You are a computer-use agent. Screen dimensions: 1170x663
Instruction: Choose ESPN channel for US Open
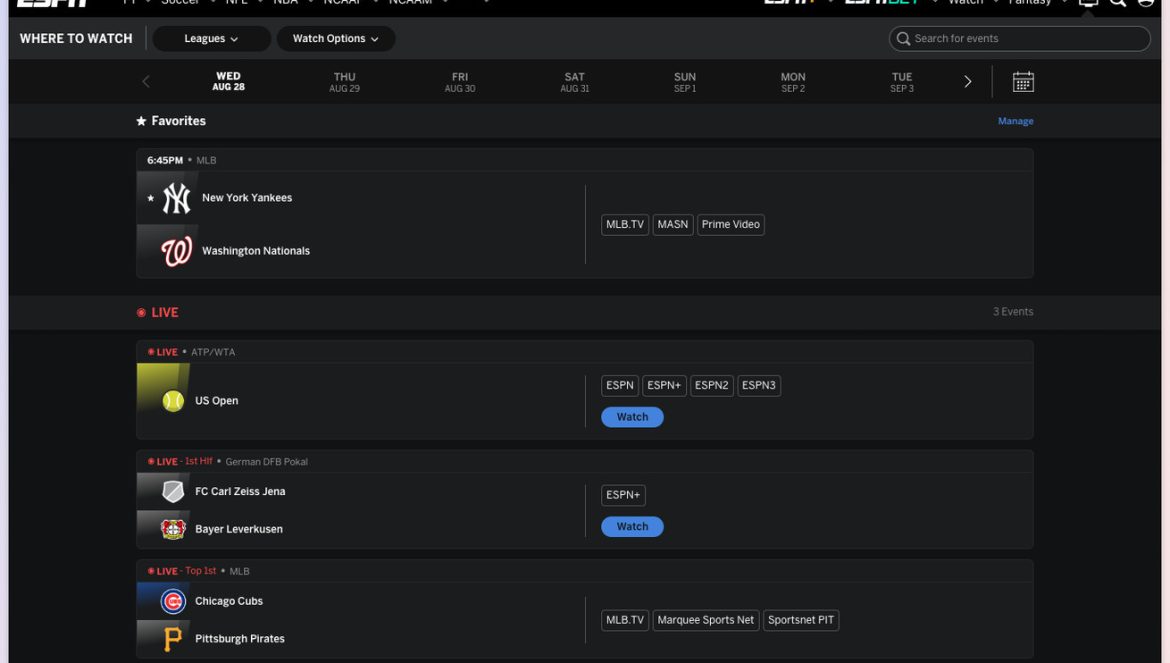[619, 386]
